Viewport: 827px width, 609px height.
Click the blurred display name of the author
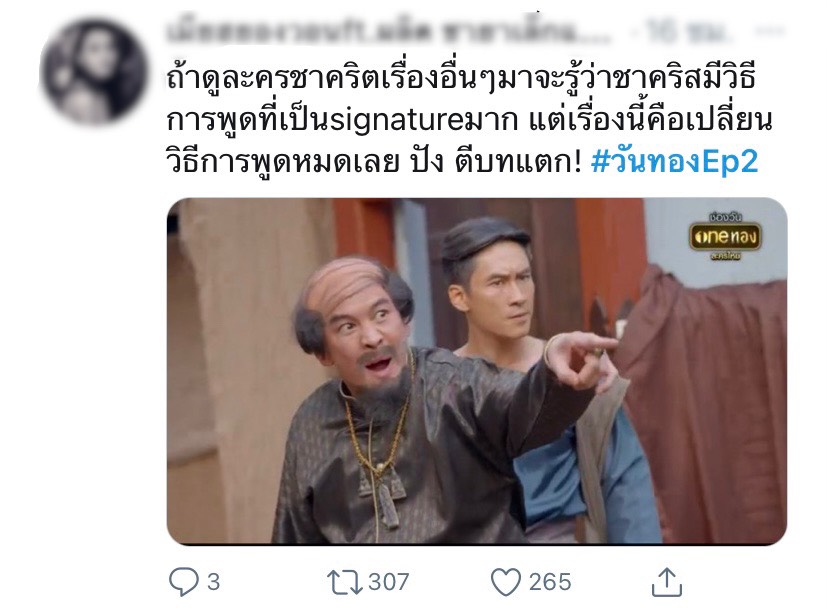388,32
